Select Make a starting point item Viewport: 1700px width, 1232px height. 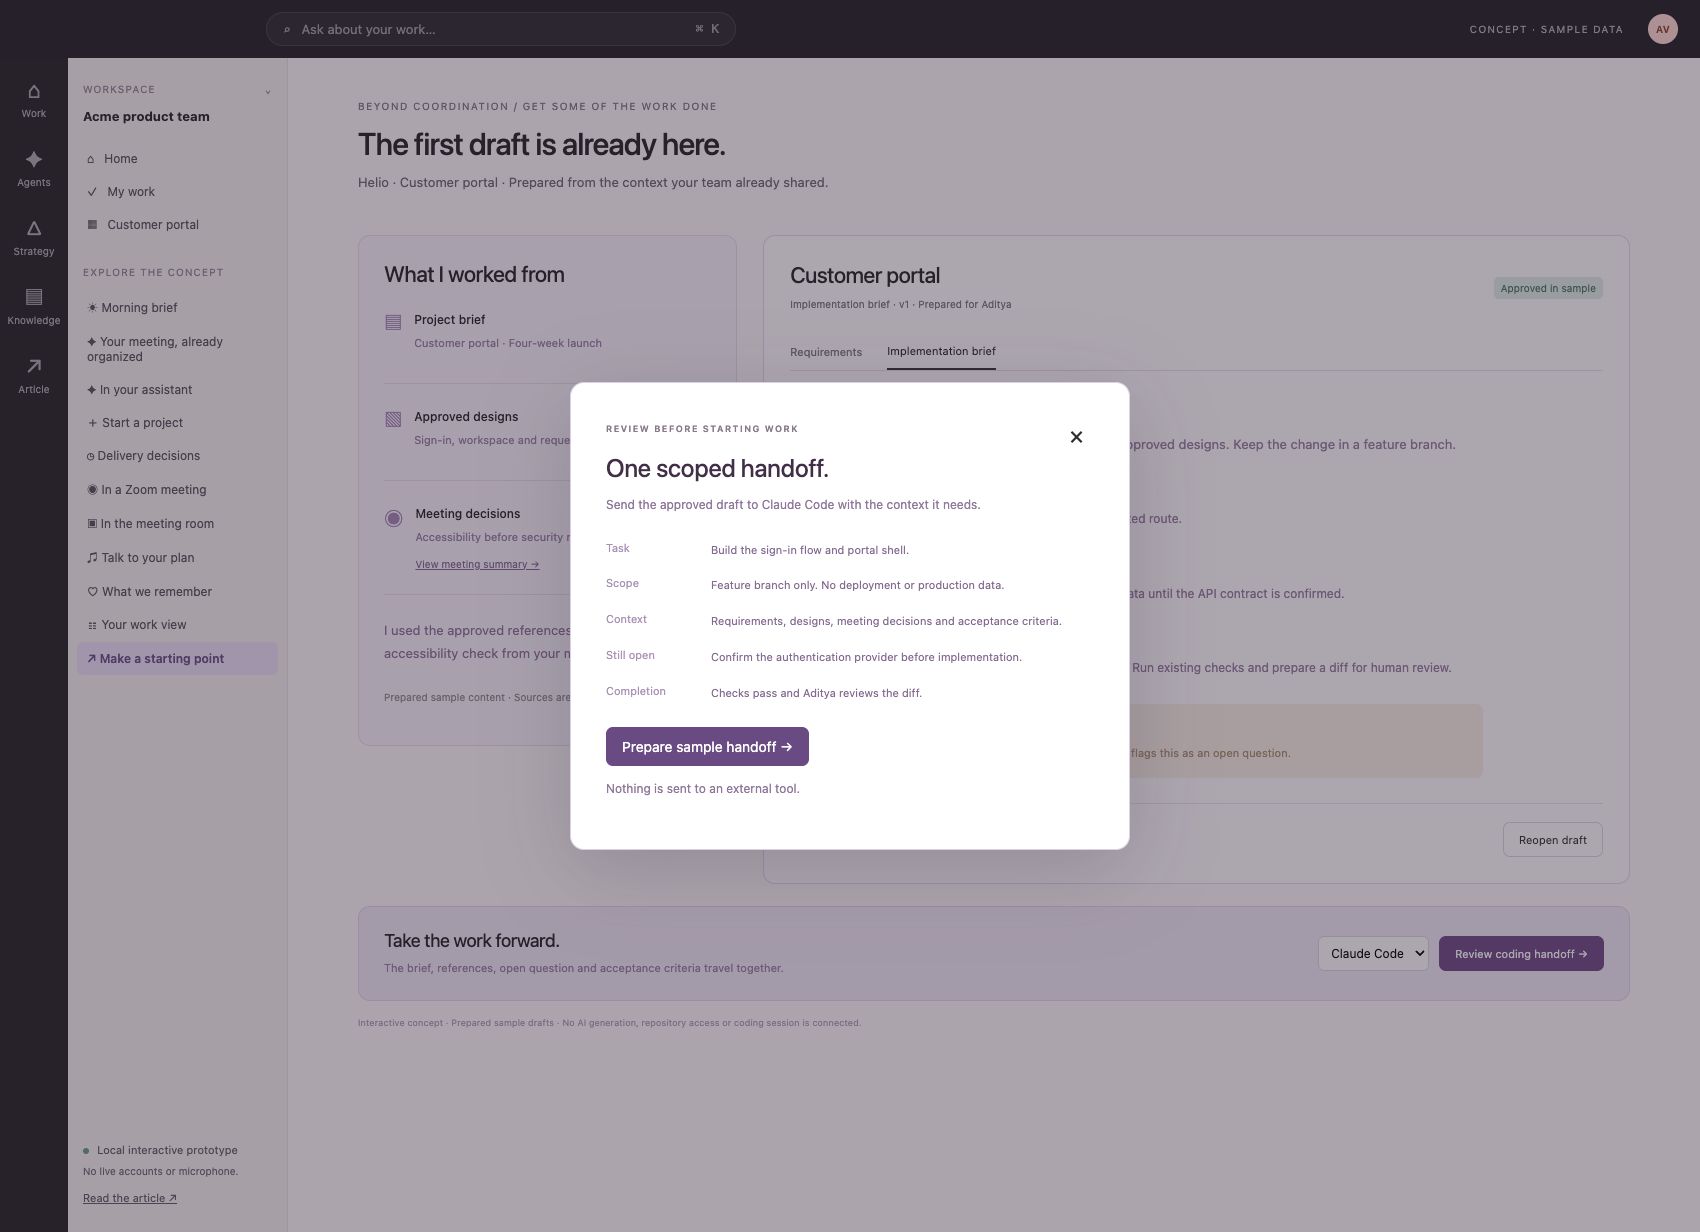pyautogui.click(x=177, y=659)
